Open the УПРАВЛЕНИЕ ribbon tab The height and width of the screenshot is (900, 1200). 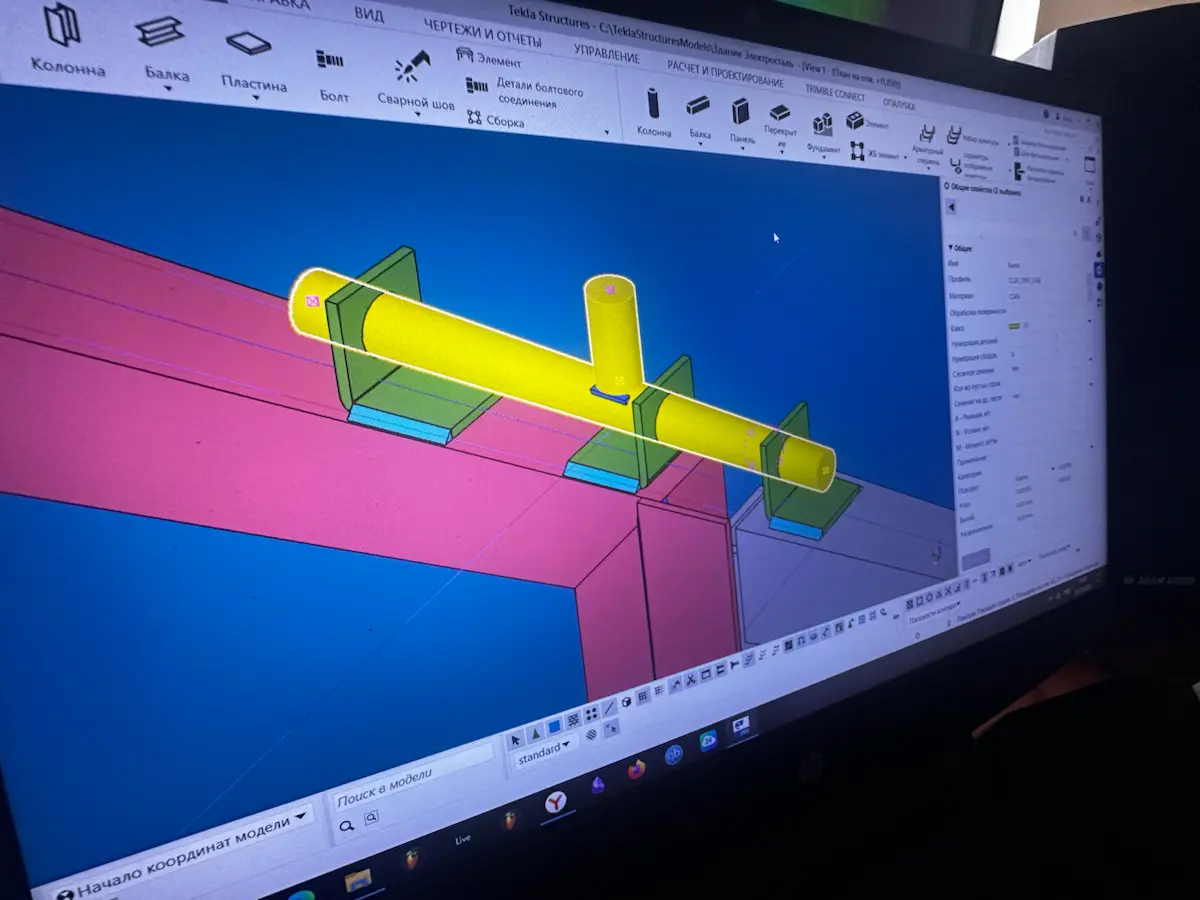click(607, 52)
